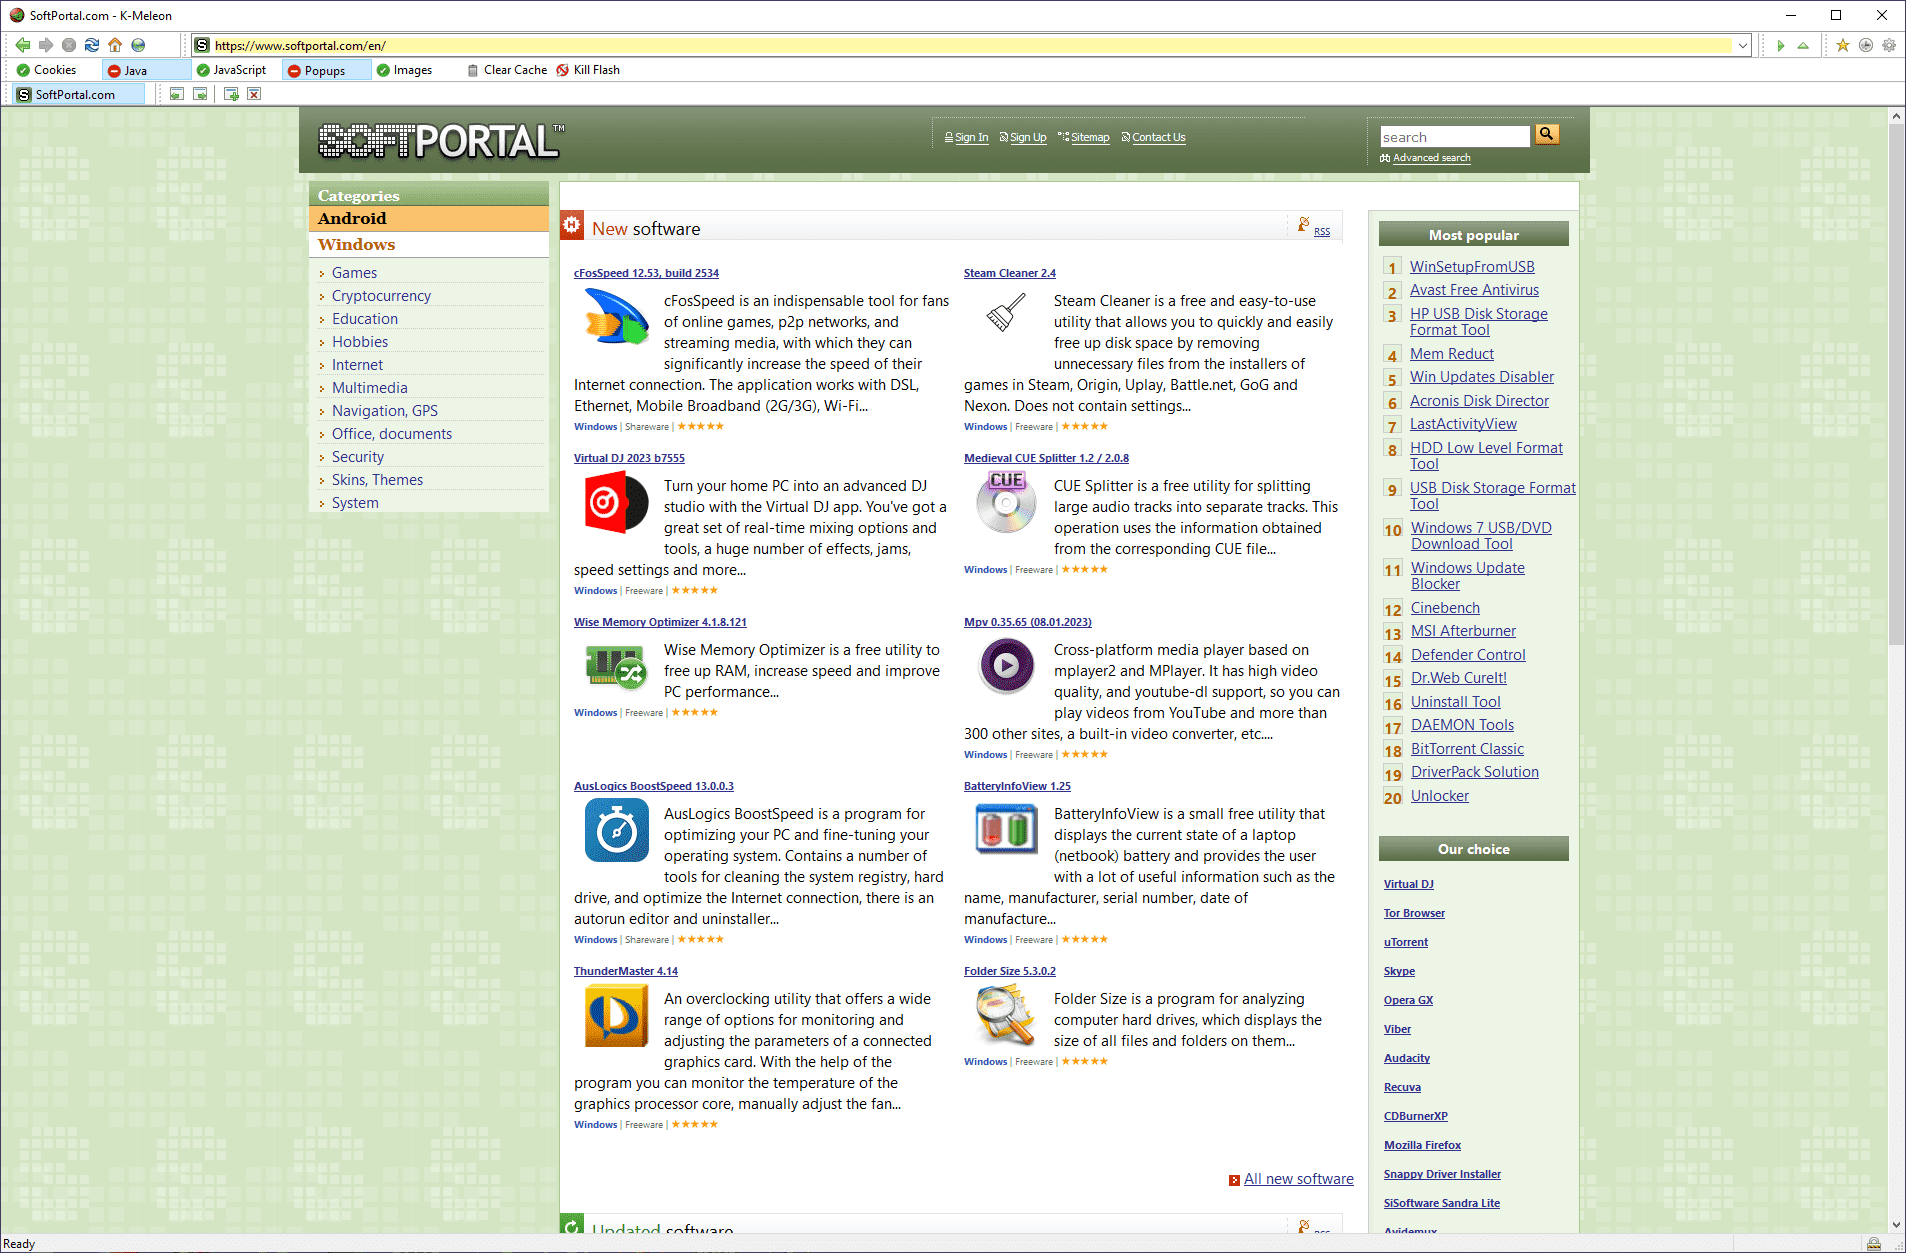This screenshot has width=1906, height=1253.
Task: Click the green Go arrow beside the URL bar
Action: click(x=1780, y=45)
